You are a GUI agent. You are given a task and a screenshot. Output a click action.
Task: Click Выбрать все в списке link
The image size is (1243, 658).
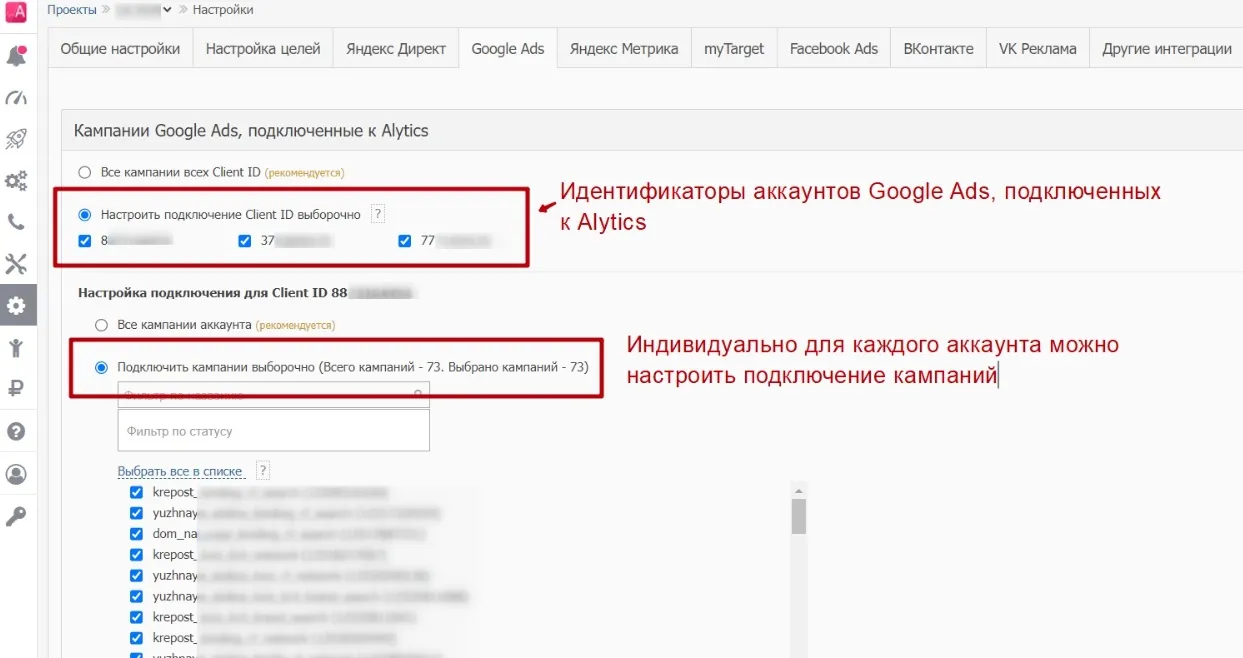coord(180,471)
